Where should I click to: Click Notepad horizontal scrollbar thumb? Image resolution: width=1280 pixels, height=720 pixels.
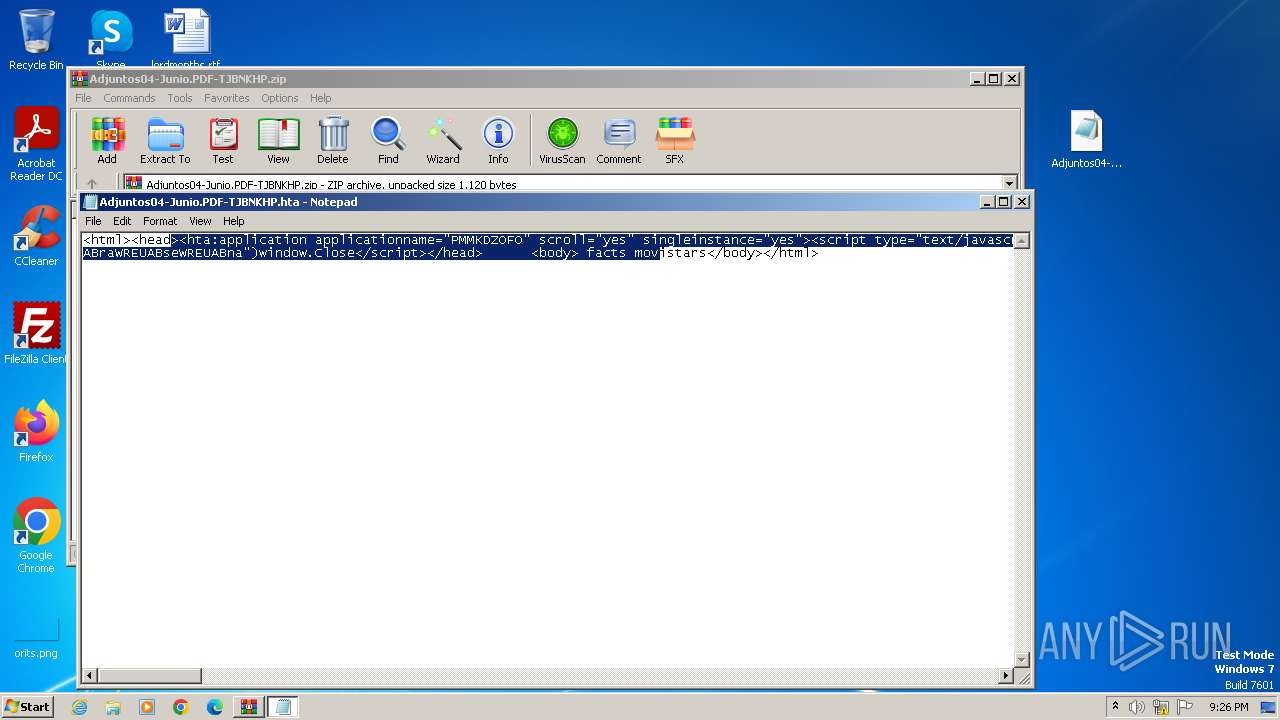point(149,676)
